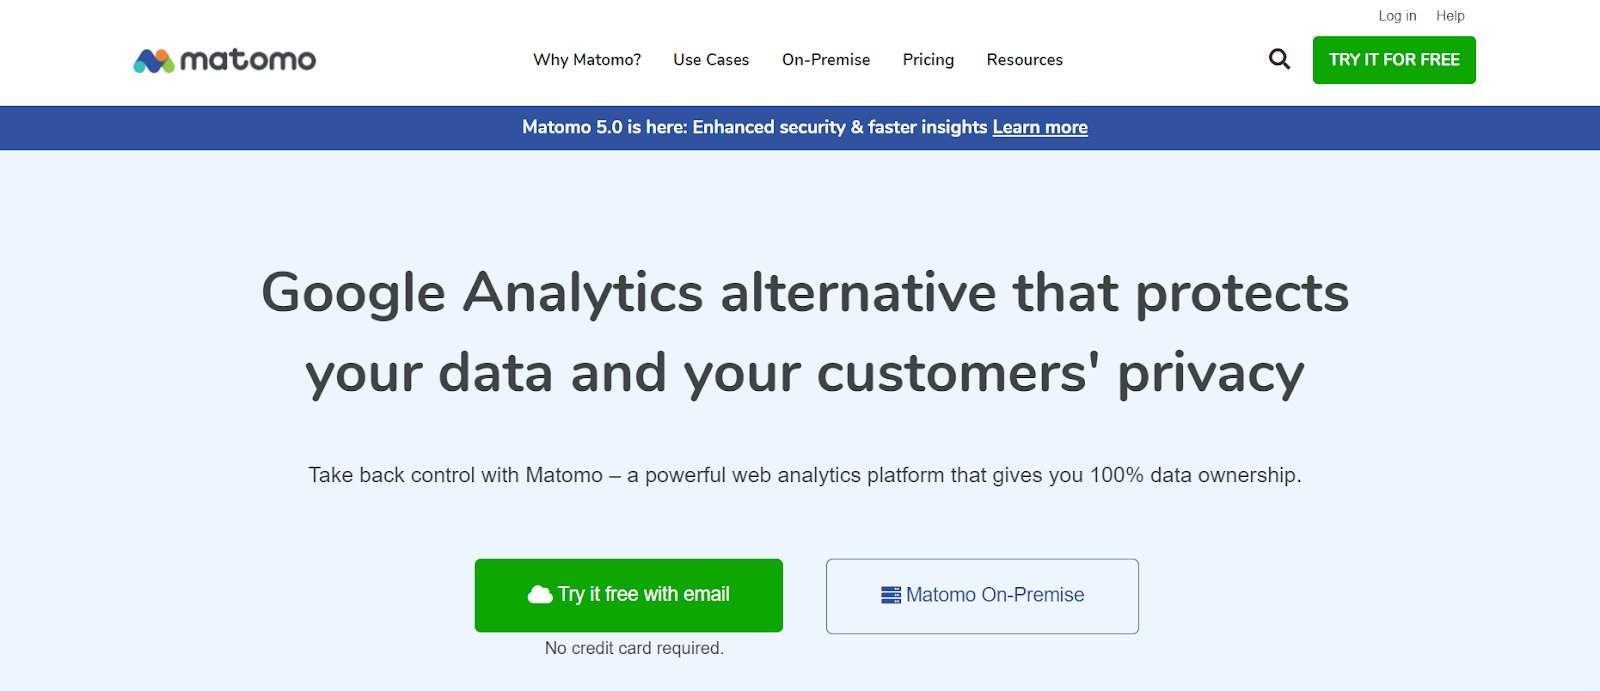Click the matomo wordmark in the header
The image size is (1600, 691).
tap(248, 60)
